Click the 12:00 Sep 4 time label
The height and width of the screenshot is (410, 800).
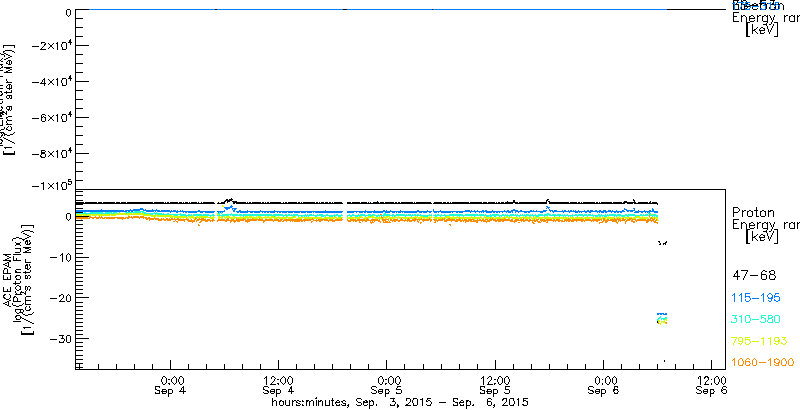coord(279,386)
